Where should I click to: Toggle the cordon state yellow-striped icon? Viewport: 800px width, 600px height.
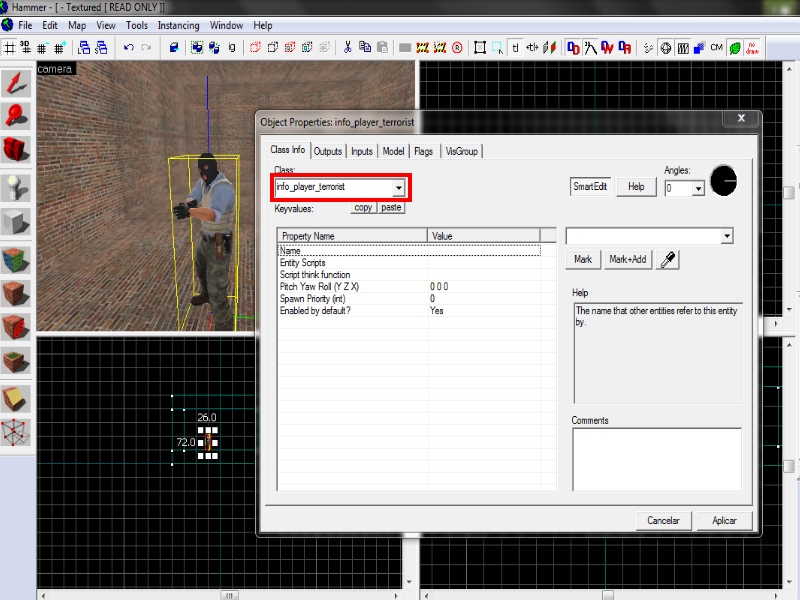pos(422,48)
